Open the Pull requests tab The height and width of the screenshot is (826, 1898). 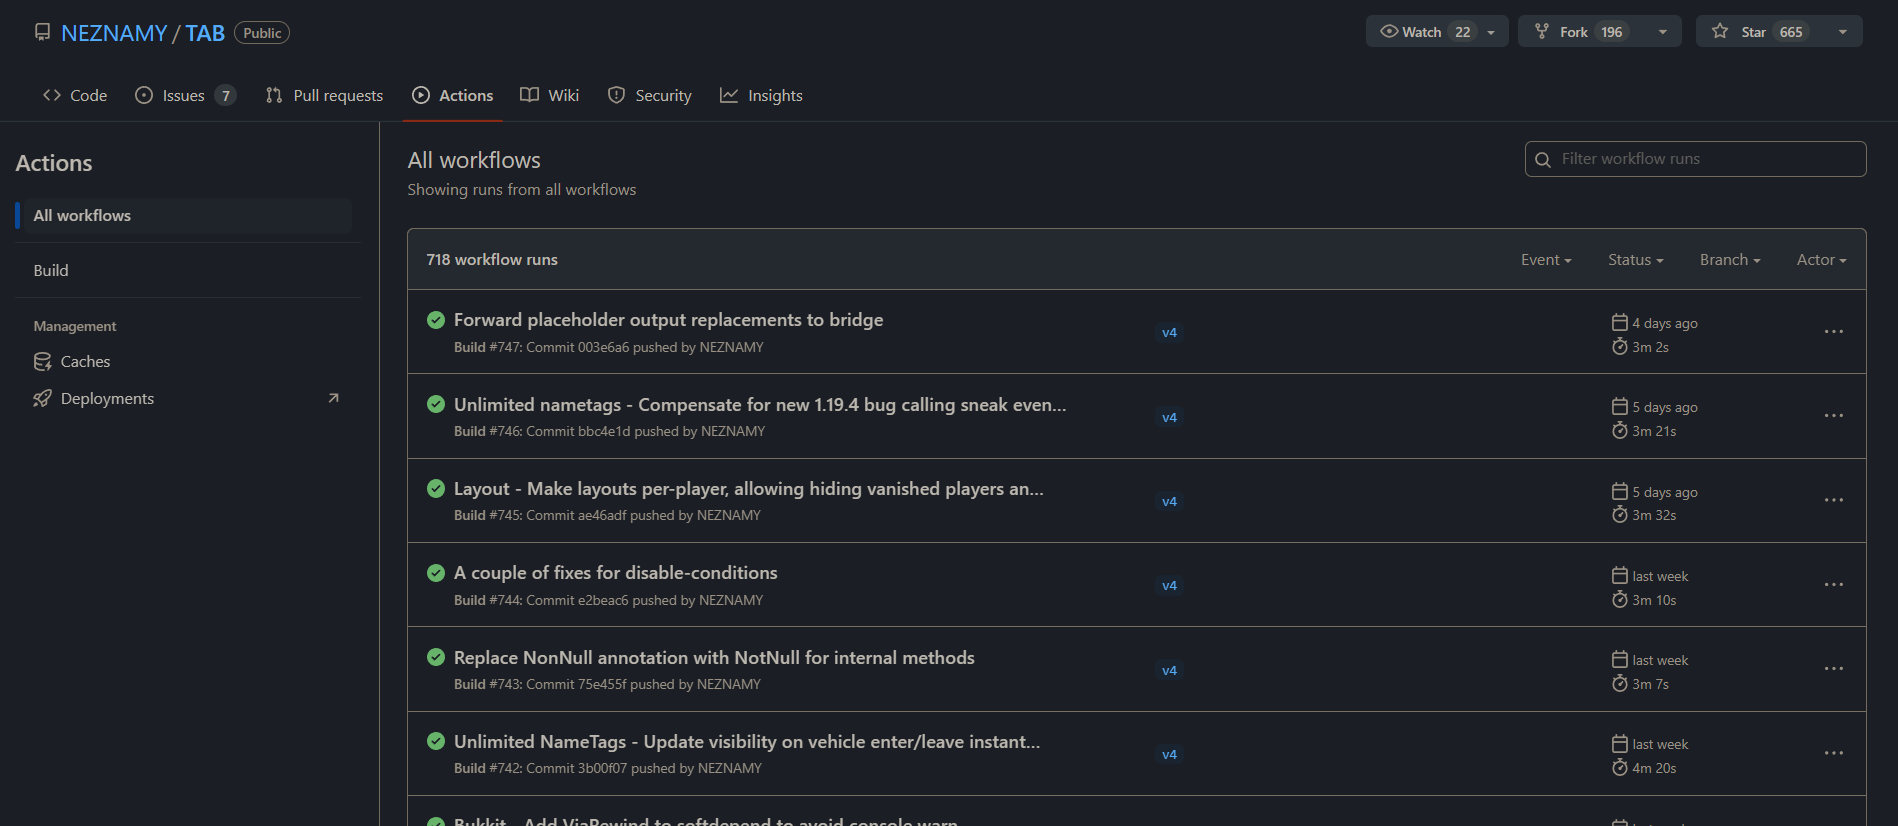point(325,96)
